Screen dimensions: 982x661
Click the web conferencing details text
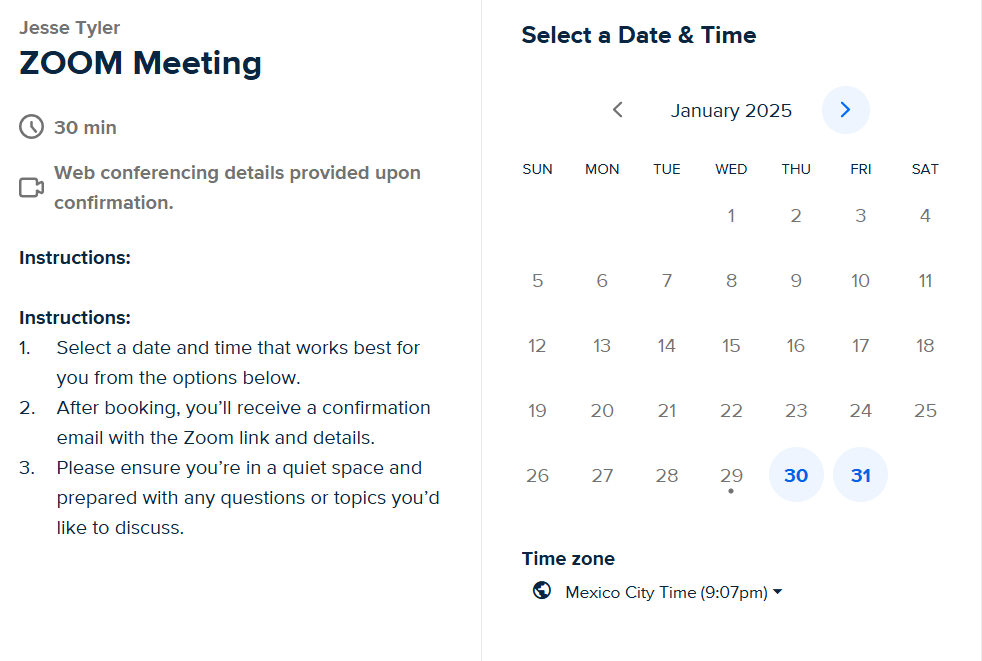(x=237, y=187)
